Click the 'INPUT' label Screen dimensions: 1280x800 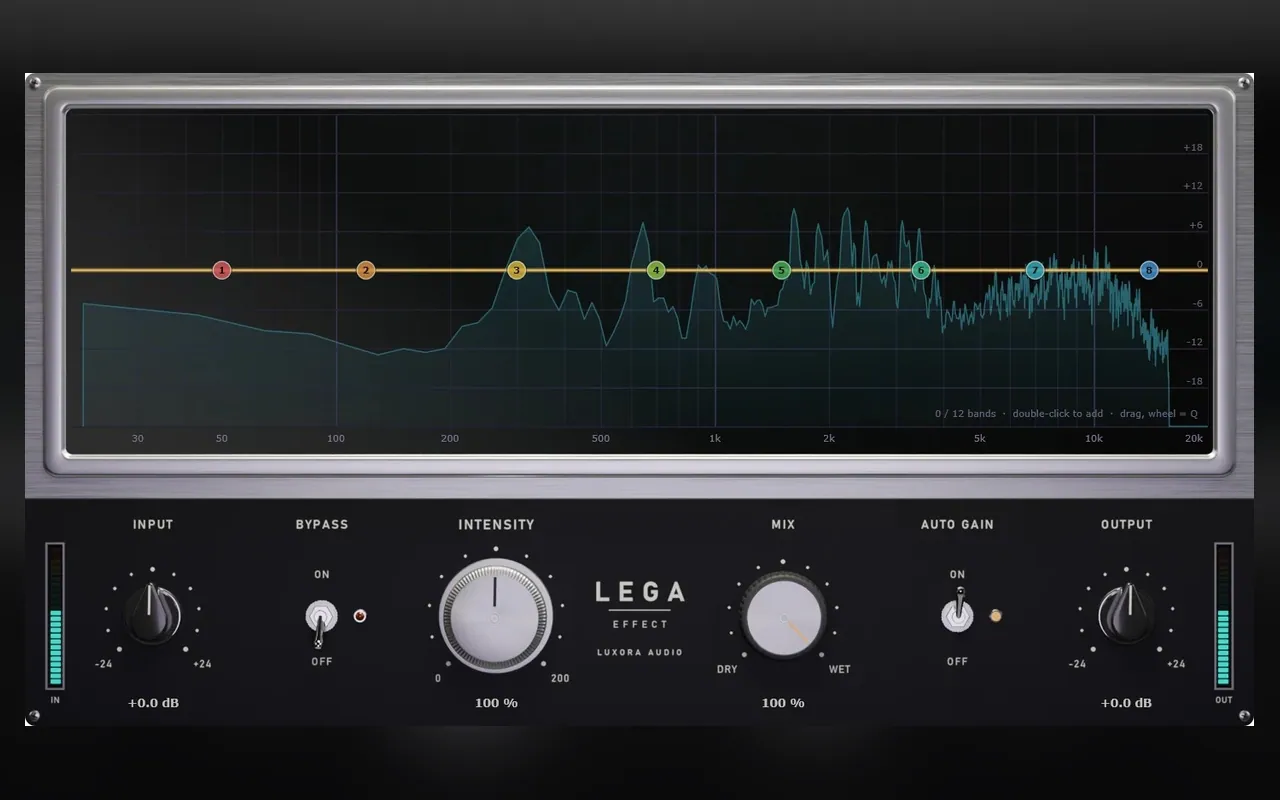coord(153,524)
